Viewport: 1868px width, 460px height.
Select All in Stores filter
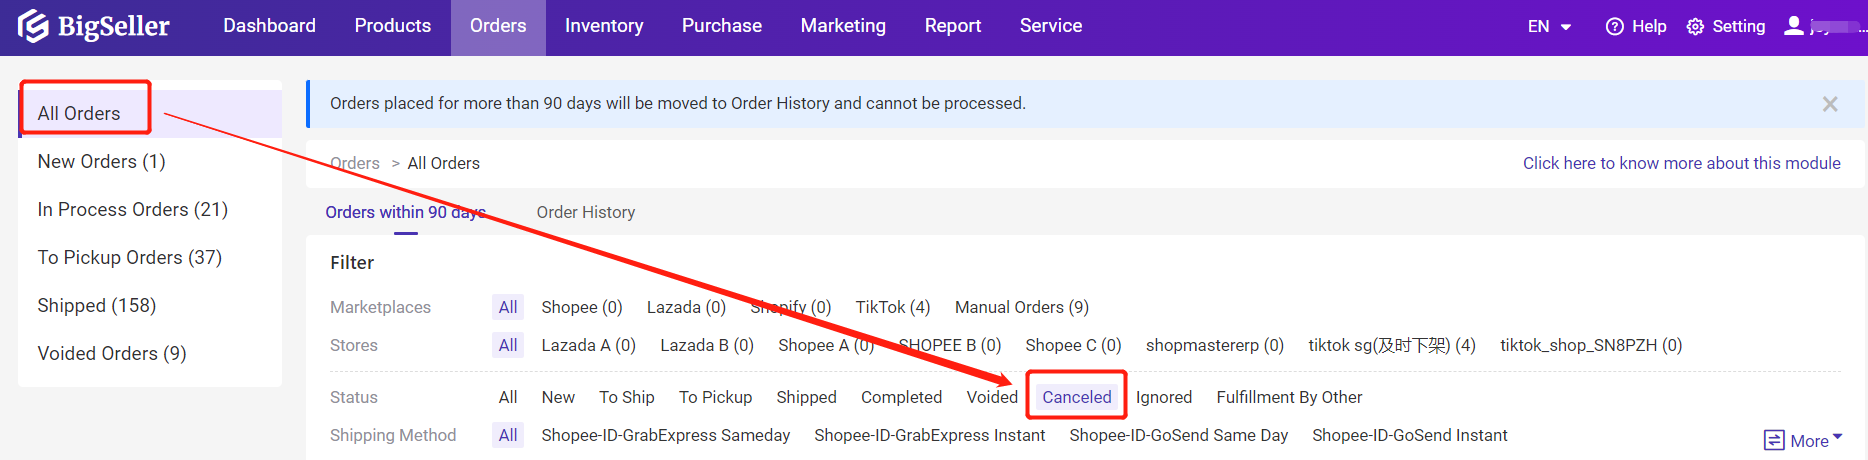508,345
